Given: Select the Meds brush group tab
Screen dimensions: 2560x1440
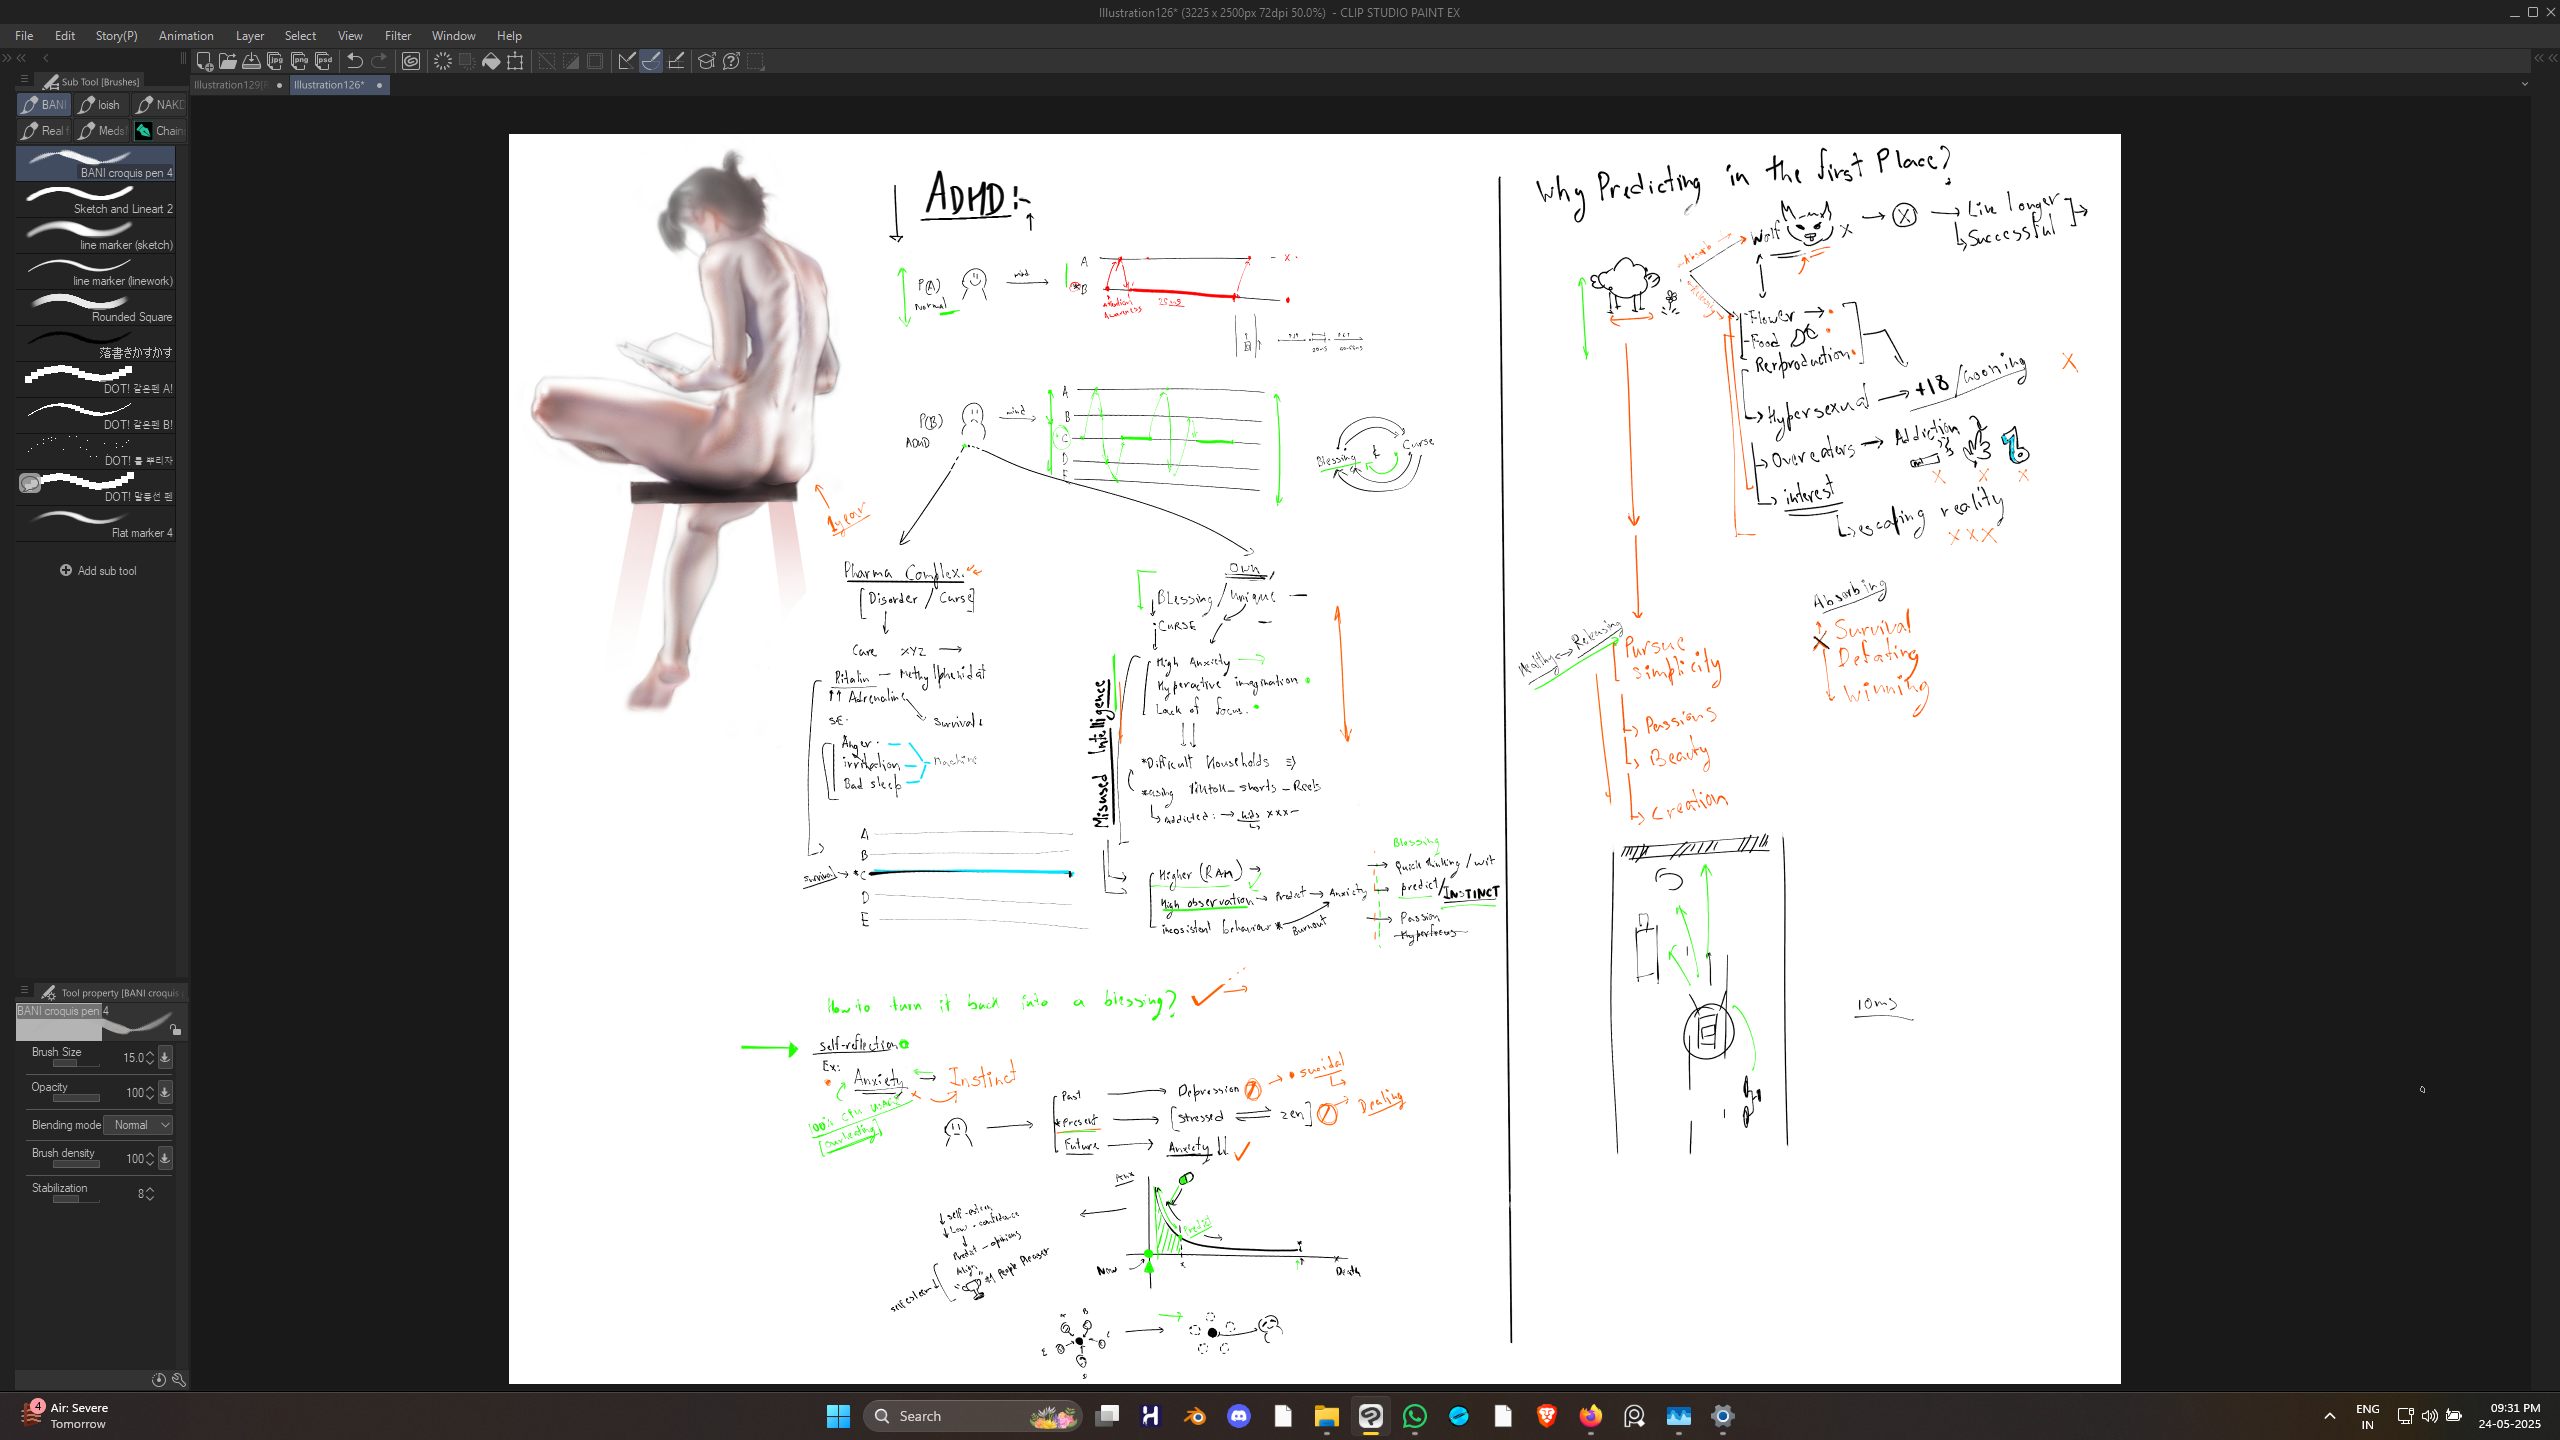Looking at the screenshot, I should coord(101,130).
